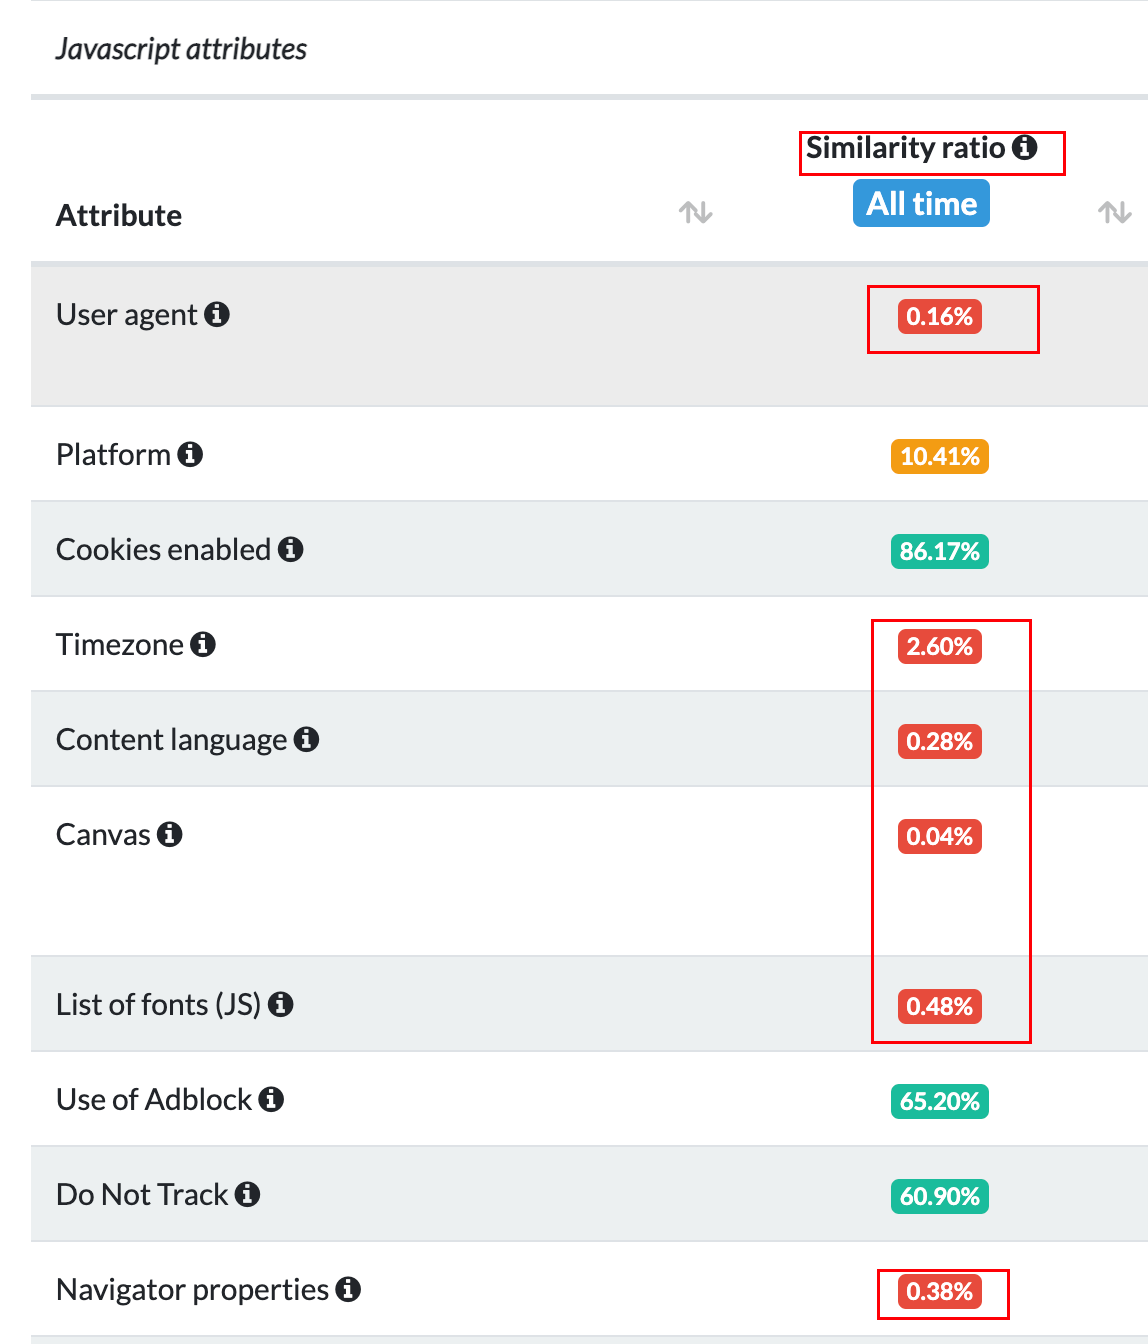Screen dimensions: 1148x1344
Task: Click the Timezone info icon
Action: [x=203, y=645]
